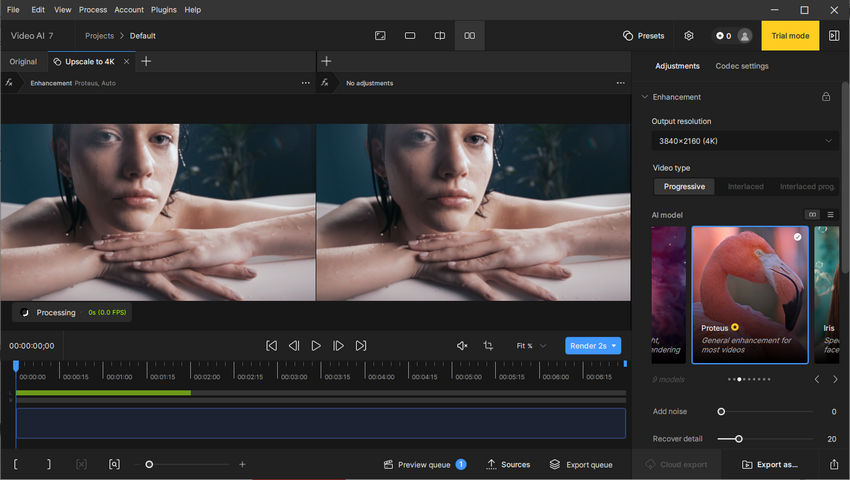Viewport: 850px width, 480px height.
Task: Open the View menu
Action: coord(62,10)
